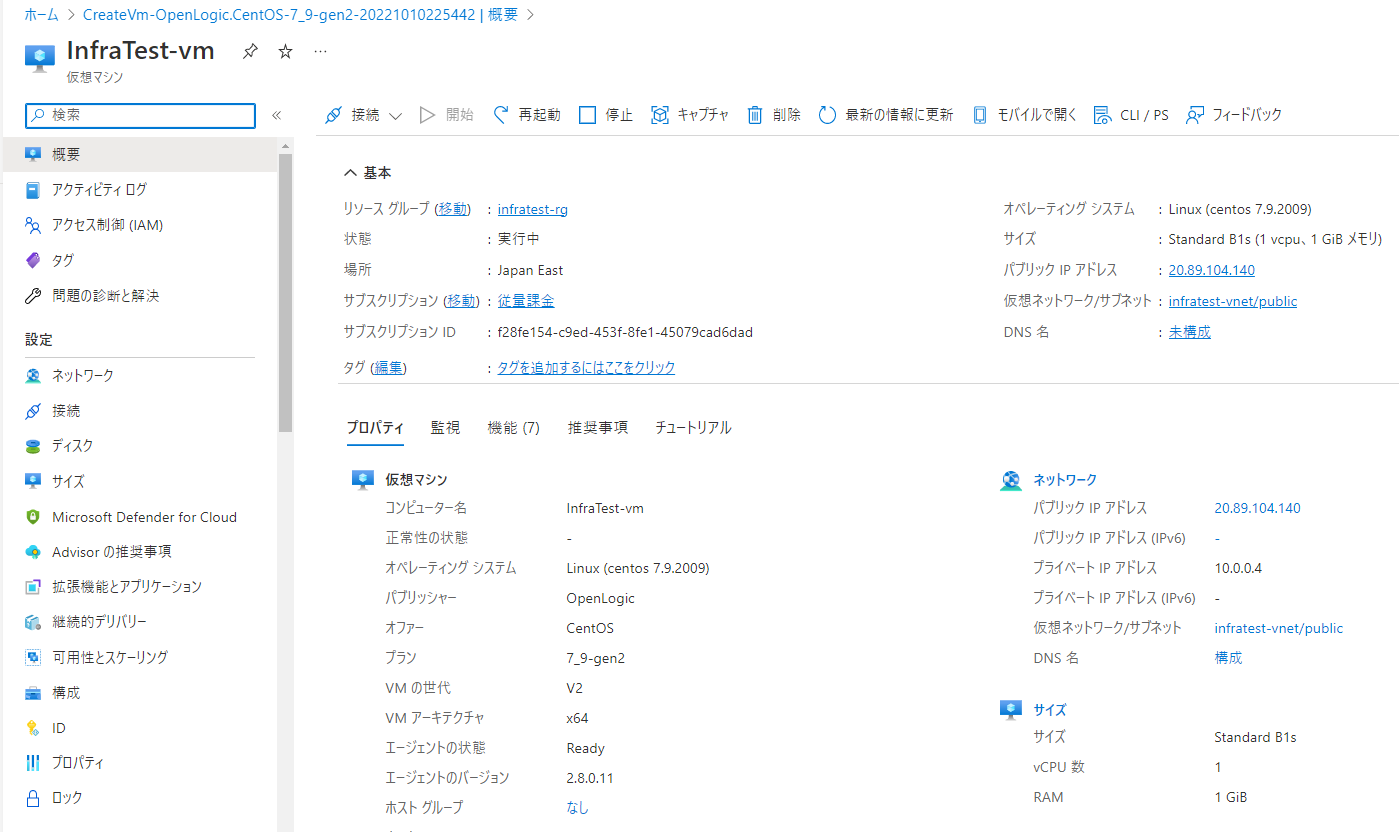Click the なし link for ホスト グループ
Image resolution: width=1399 pixels, height=832 pixels.
[x=578, y=807]
